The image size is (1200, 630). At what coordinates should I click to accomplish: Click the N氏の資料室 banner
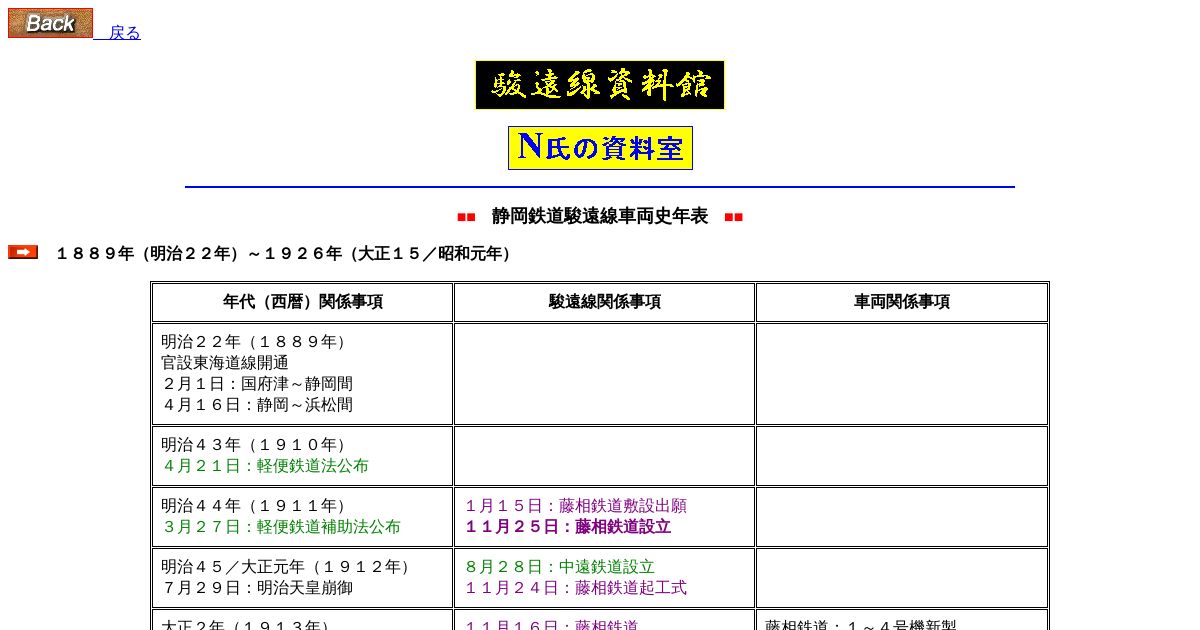pos(600,148)
